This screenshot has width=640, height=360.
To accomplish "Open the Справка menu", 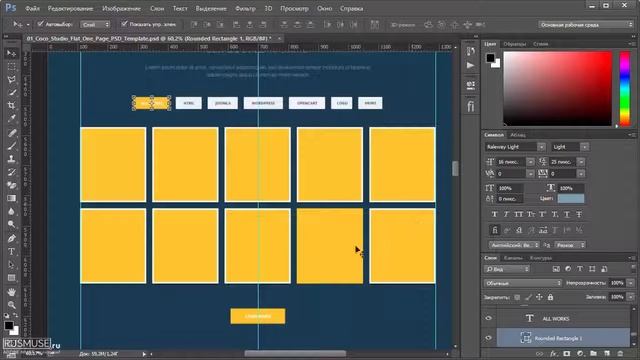I will pyautogui.click(x=351, y=8).
